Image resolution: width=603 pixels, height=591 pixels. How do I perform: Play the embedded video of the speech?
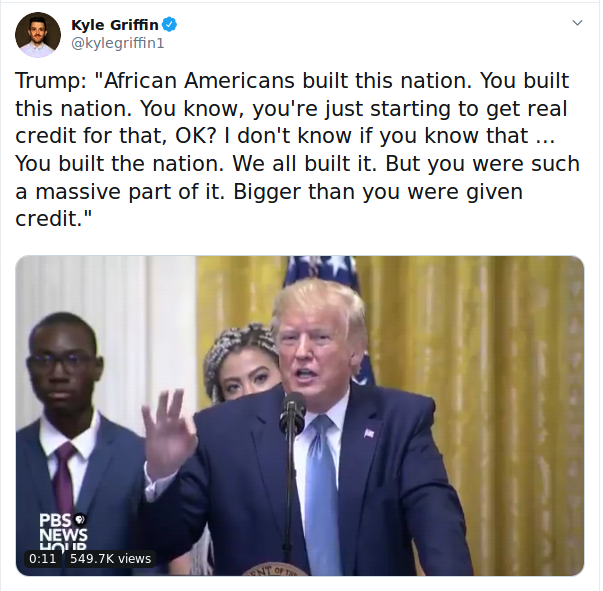[300, 415]
